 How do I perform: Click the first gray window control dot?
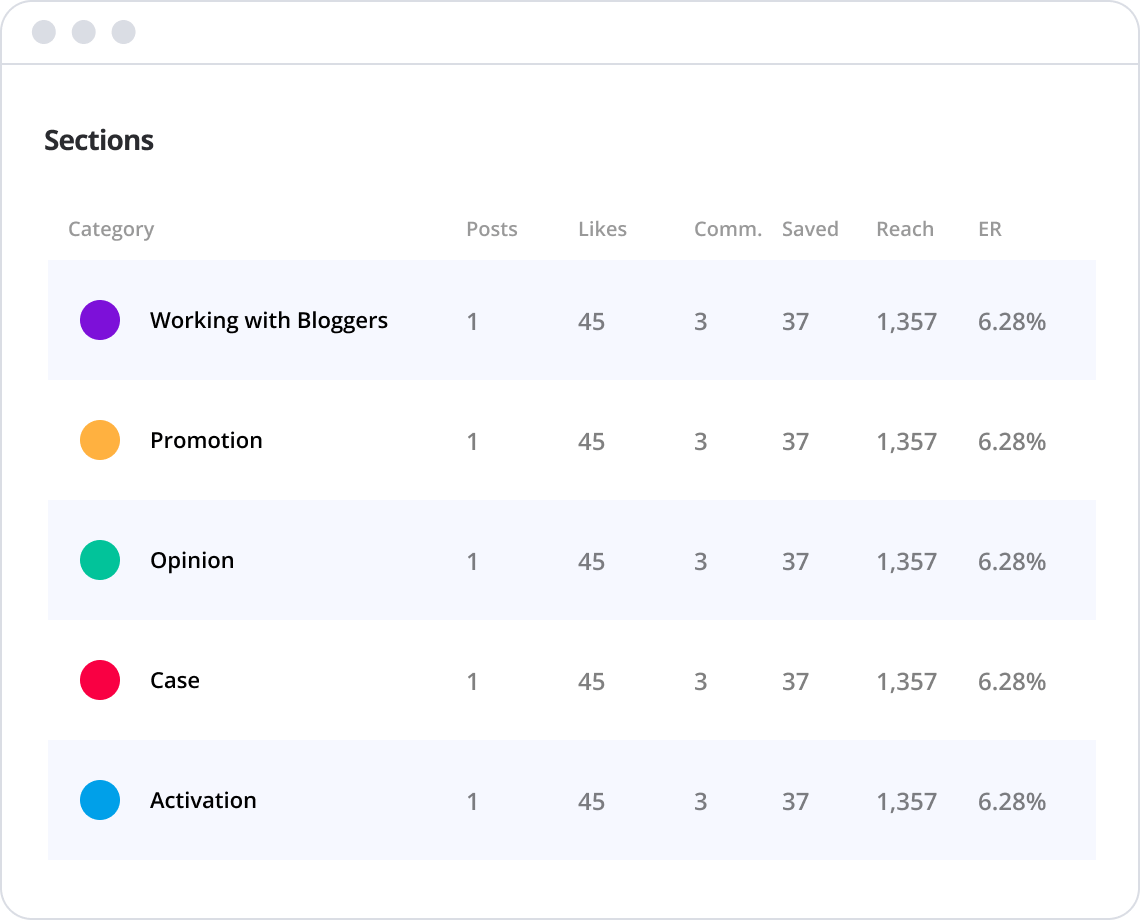(44, 32)
